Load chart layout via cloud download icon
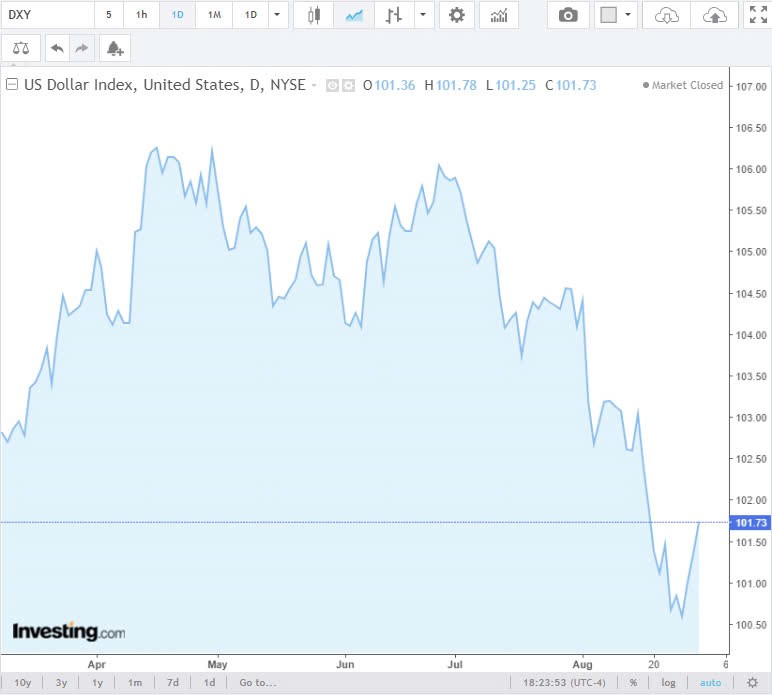This screenshot has height=695, width=772. point(667,15)
